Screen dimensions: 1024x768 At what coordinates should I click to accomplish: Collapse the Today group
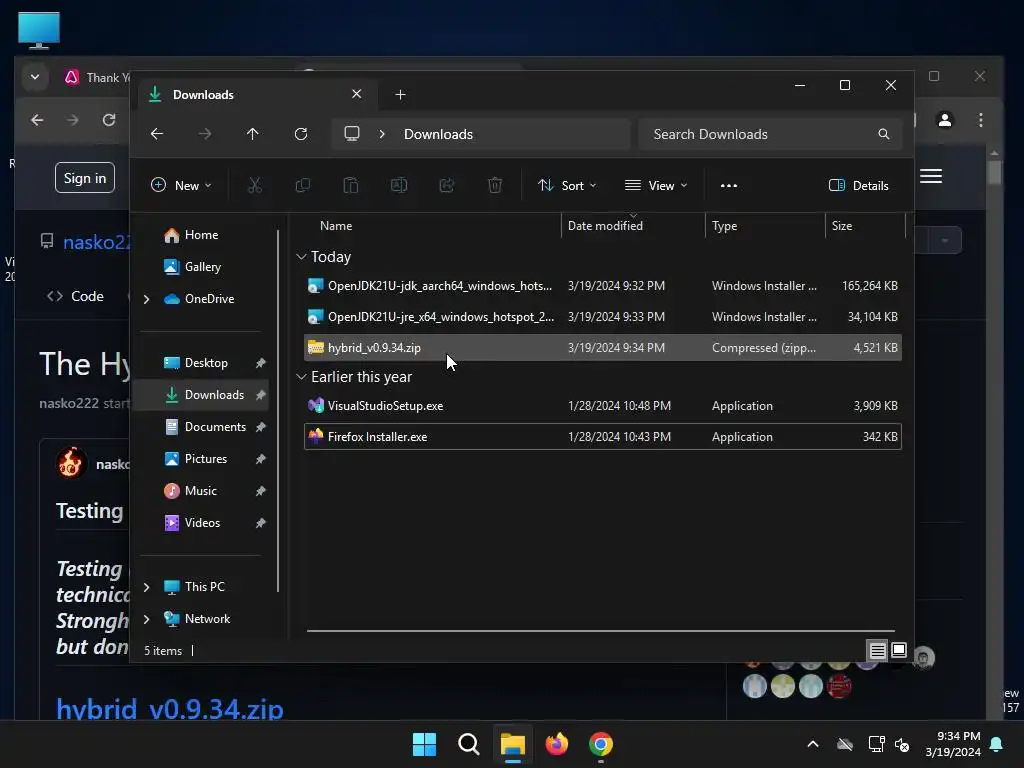point(301,257)
